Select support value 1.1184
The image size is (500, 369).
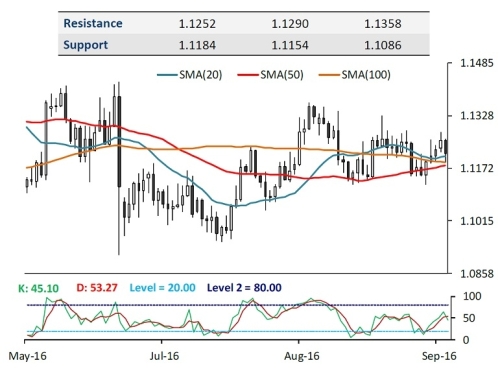click(x=197, y=45)
